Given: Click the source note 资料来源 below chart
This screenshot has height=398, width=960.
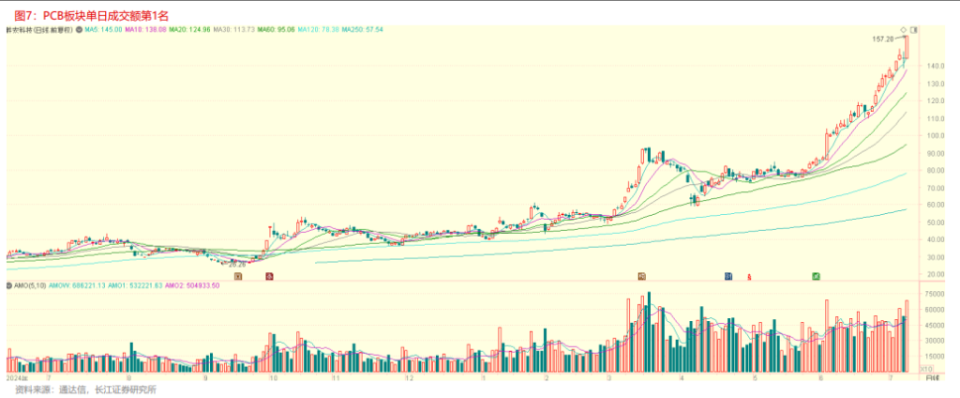Looking at the screenshot, I should tap(85, 390).
